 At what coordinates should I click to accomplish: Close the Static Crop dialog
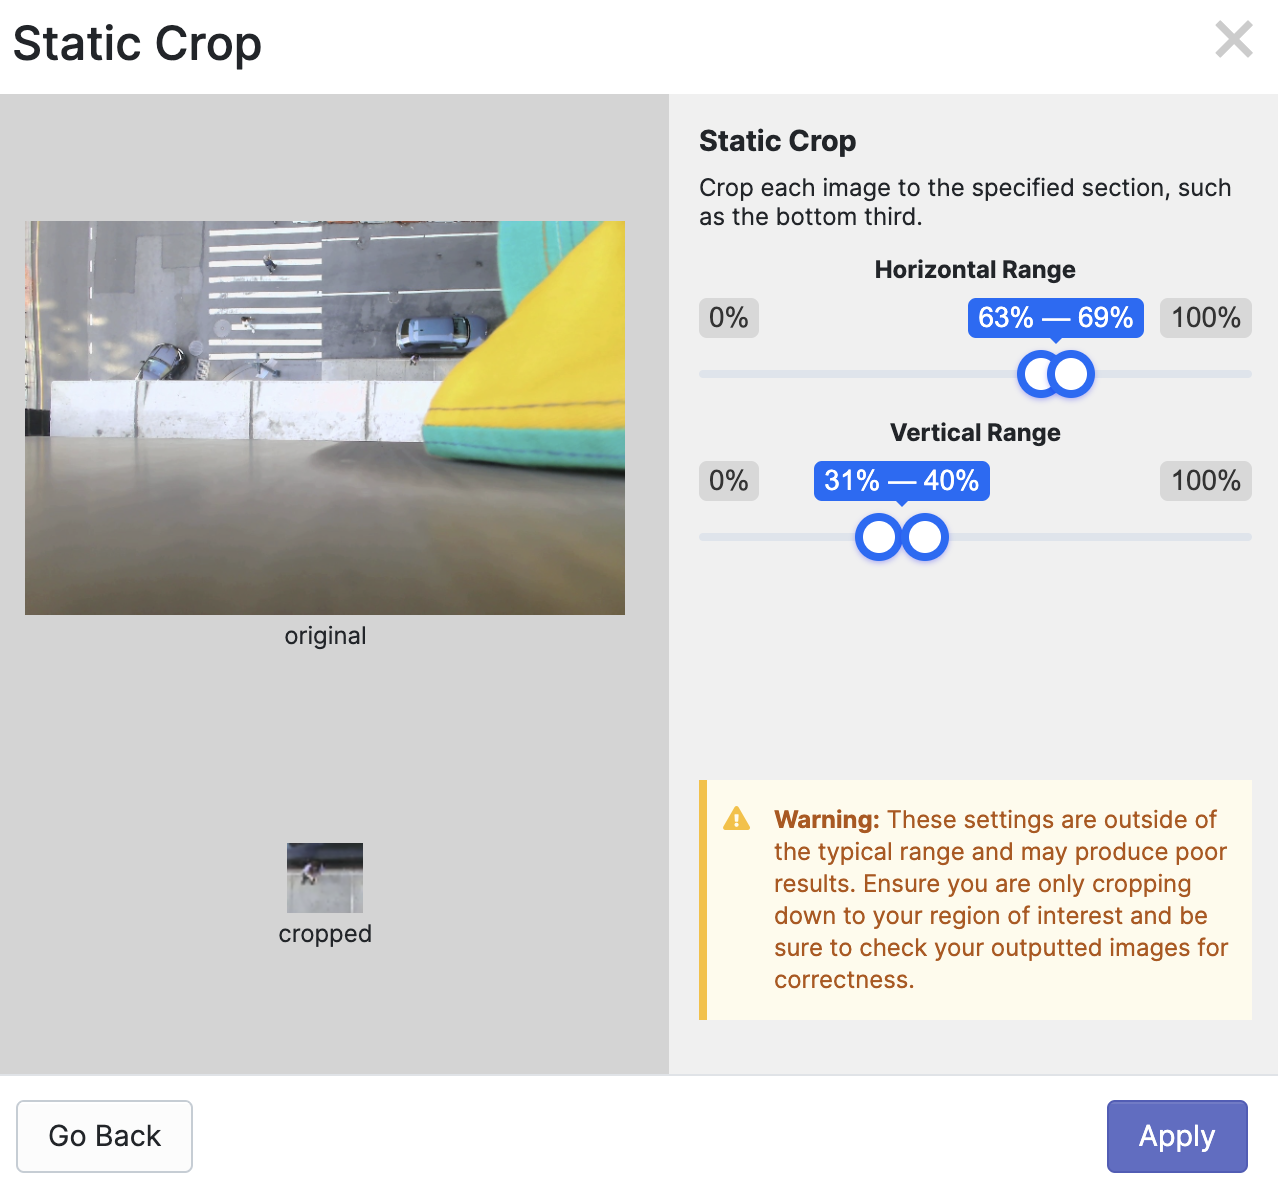pyautogui.click(x=1233, y=40)
